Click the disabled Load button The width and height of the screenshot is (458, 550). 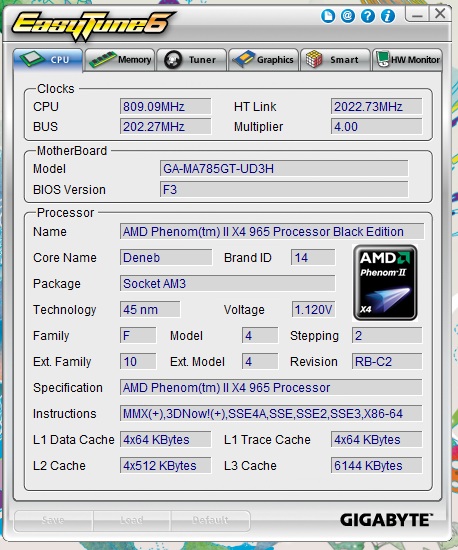tap(132, 520)
